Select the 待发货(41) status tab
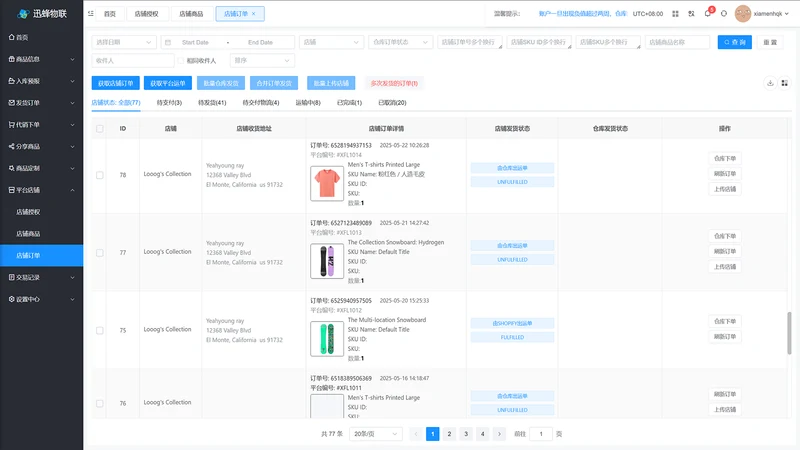The height and width of the screenshot is (450, 800). pyautogui.click(x=212, y=103)
